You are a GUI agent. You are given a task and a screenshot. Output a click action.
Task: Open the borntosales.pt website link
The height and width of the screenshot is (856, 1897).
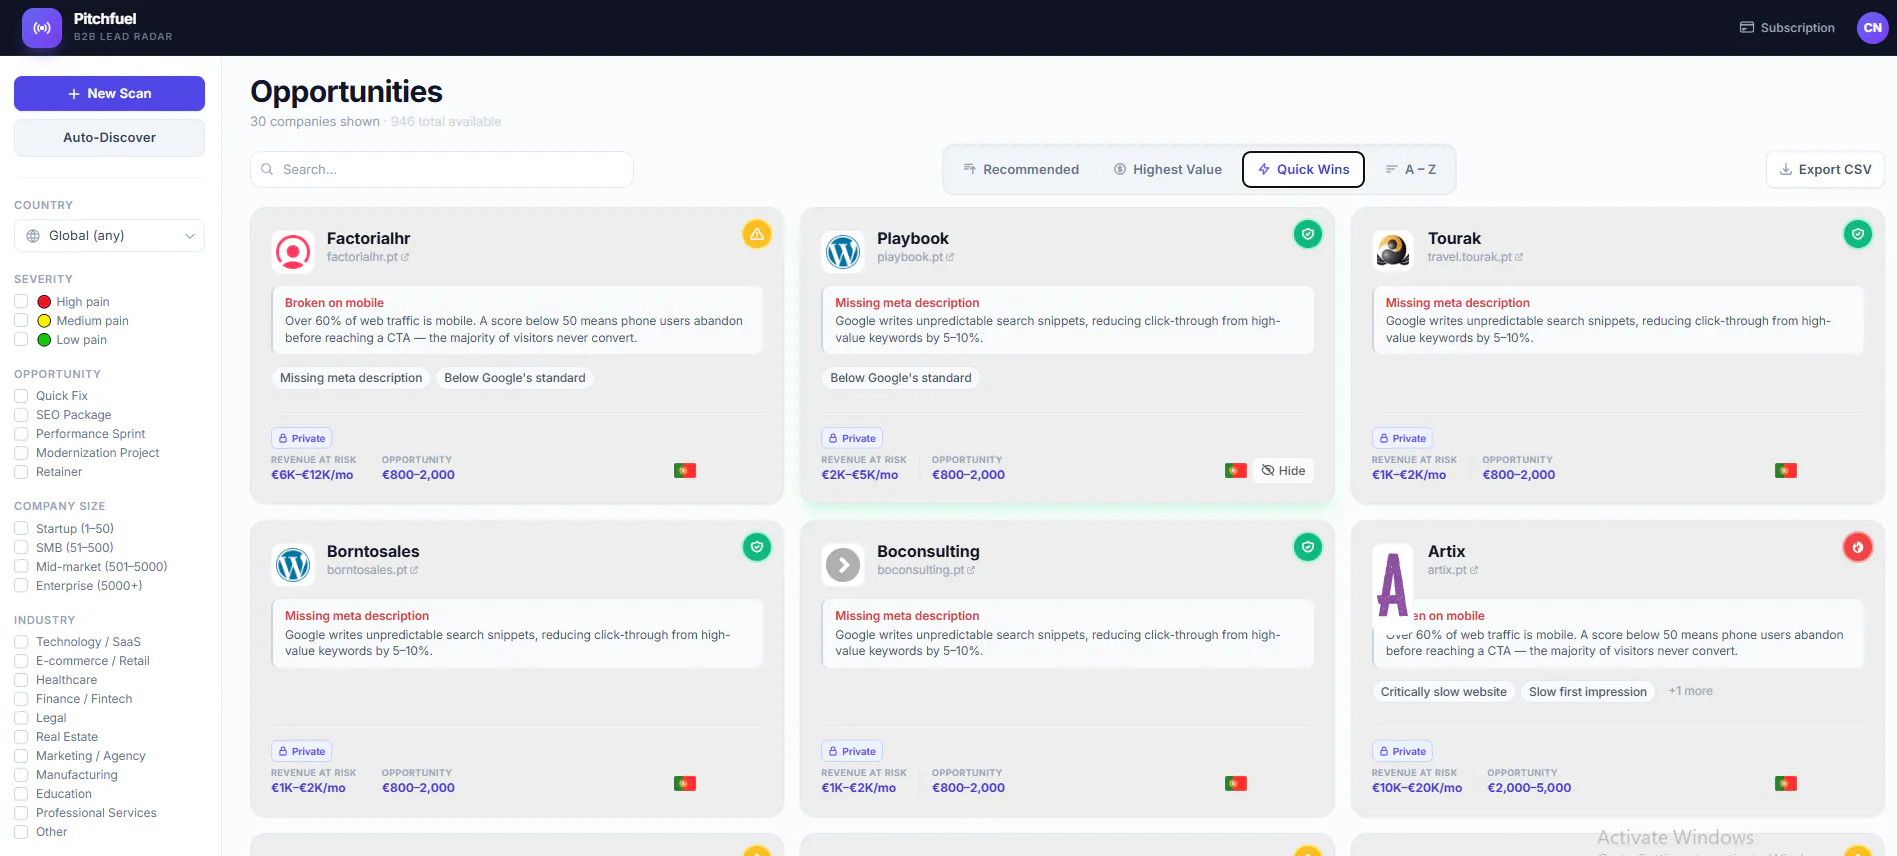click(372, 570)
